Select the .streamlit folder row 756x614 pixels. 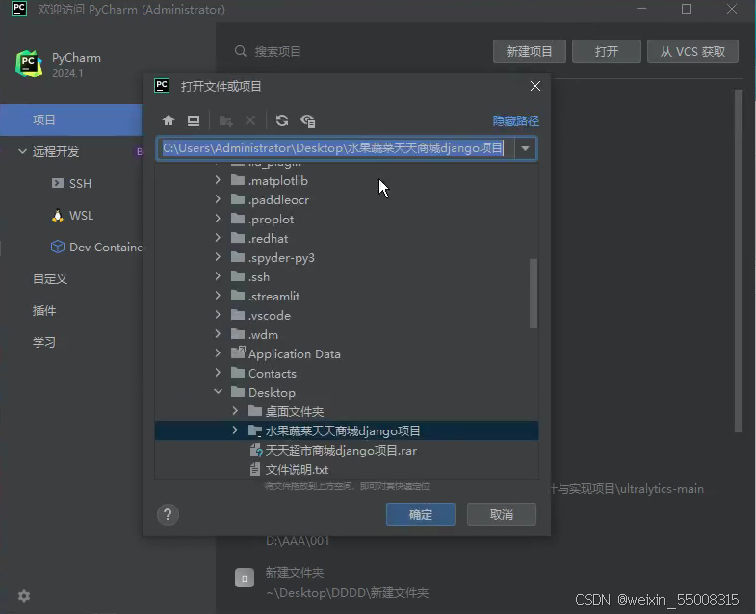[x=346, y=296]
